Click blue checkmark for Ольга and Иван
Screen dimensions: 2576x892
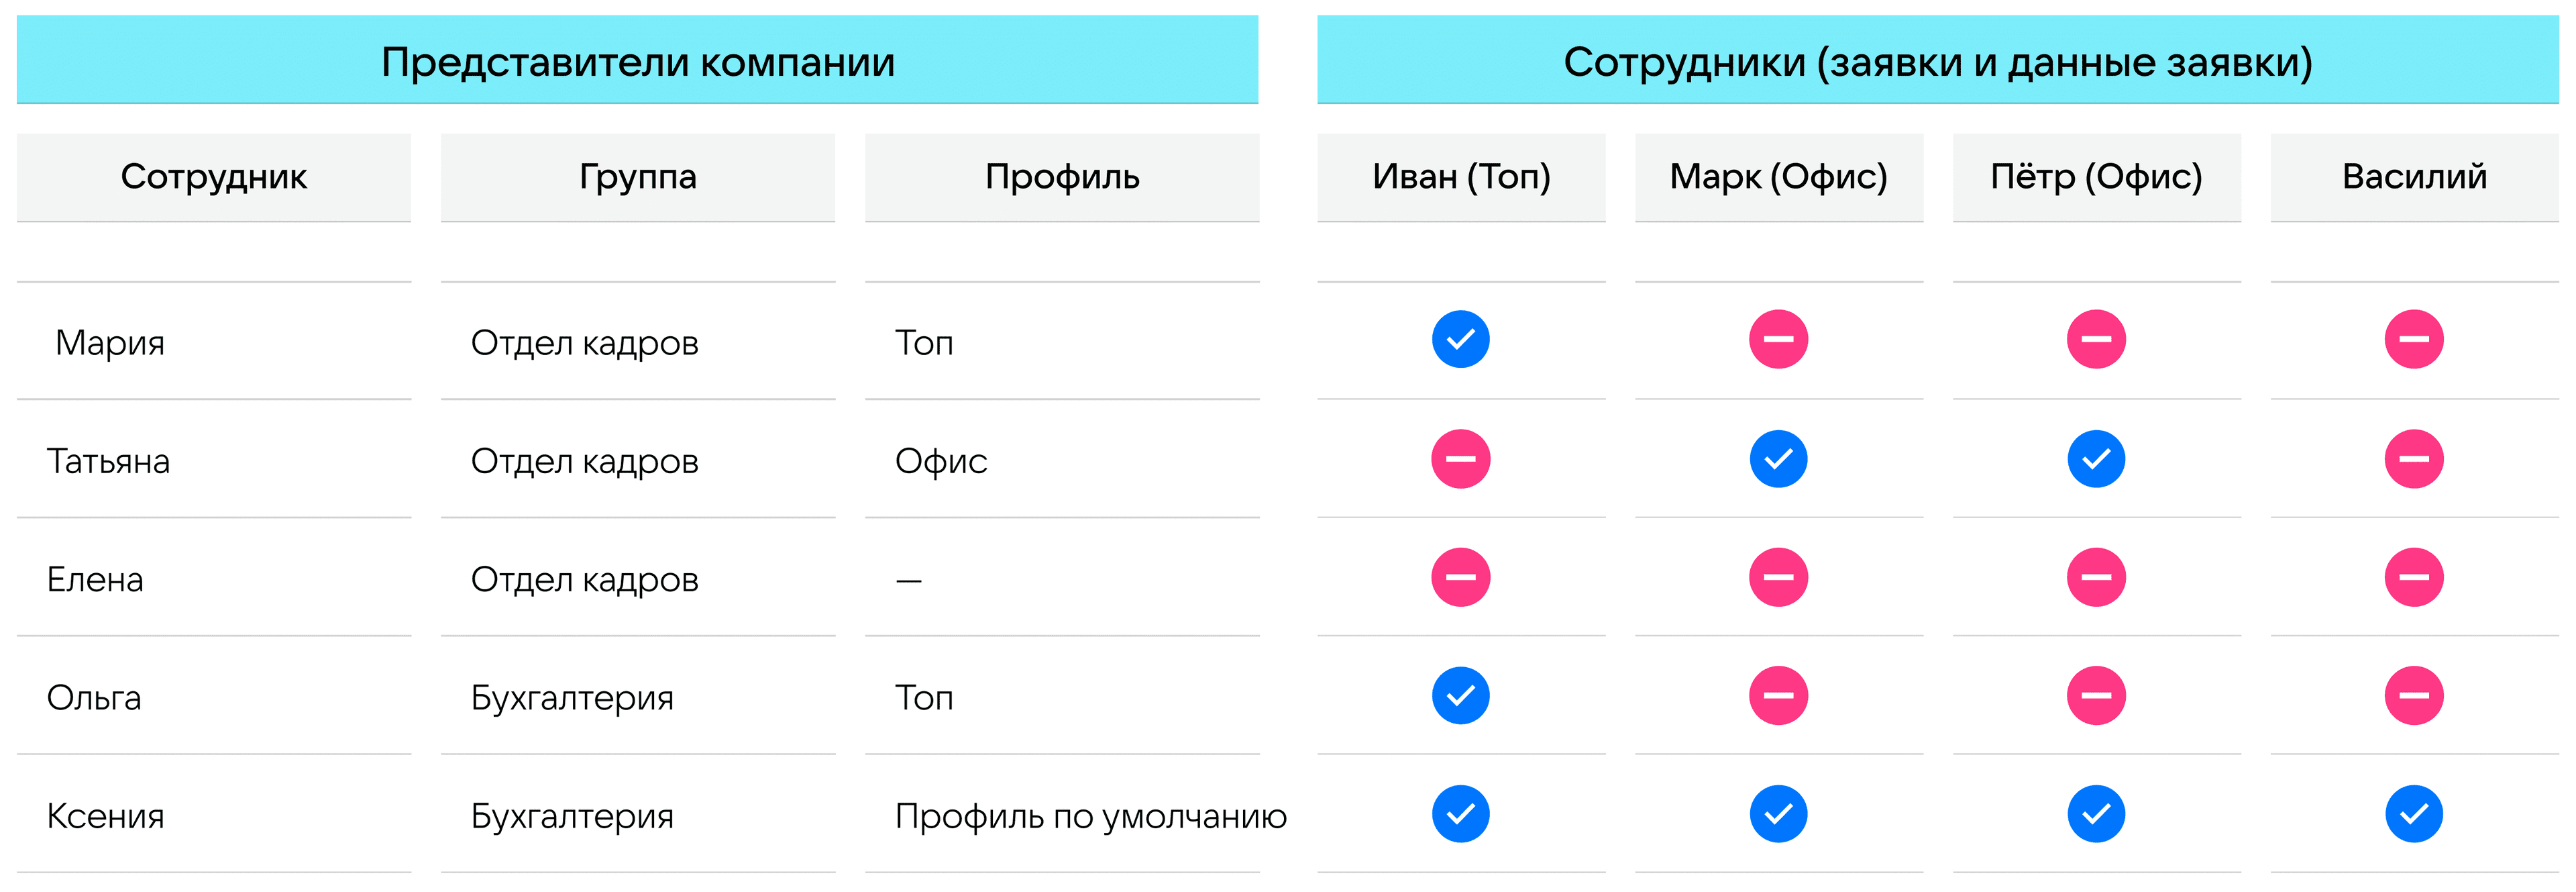[x=1460, y=695]
